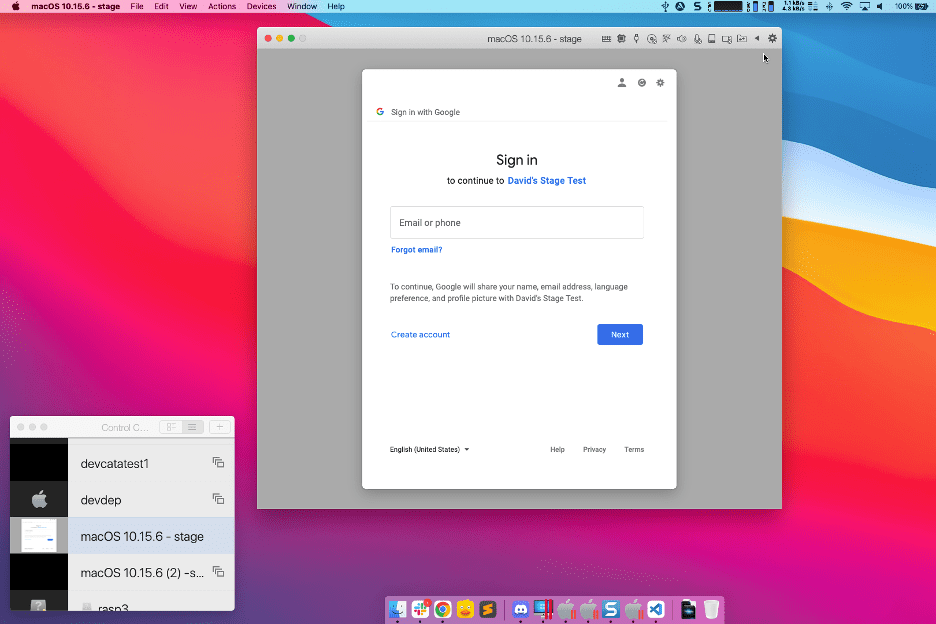Click the round face icon in sign-in window

pos(642,83)
